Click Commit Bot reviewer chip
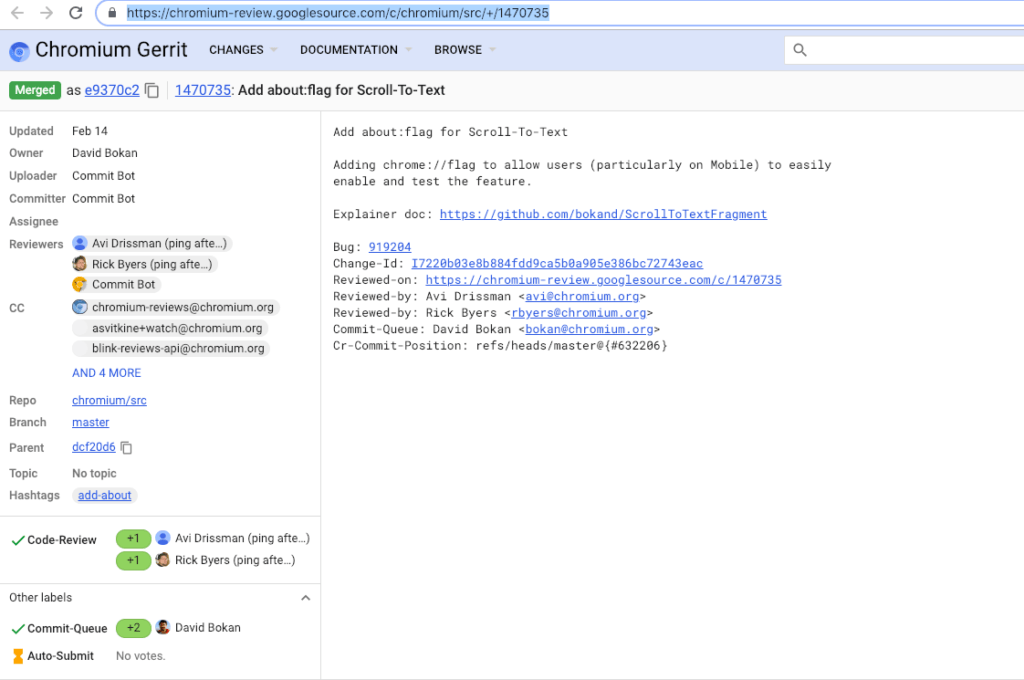Screen dimensions: 1024x680 [x=116, y=284]
